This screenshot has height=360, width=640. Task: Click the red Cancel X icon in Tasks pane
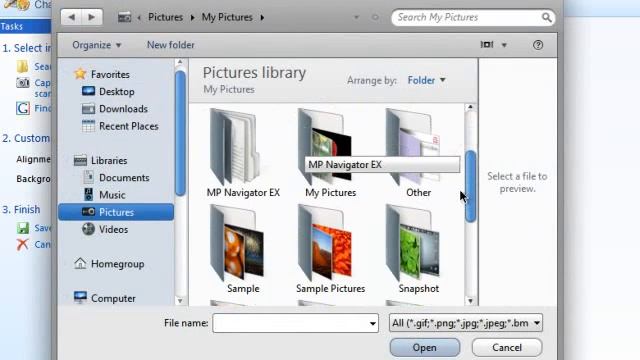point(22,244)
